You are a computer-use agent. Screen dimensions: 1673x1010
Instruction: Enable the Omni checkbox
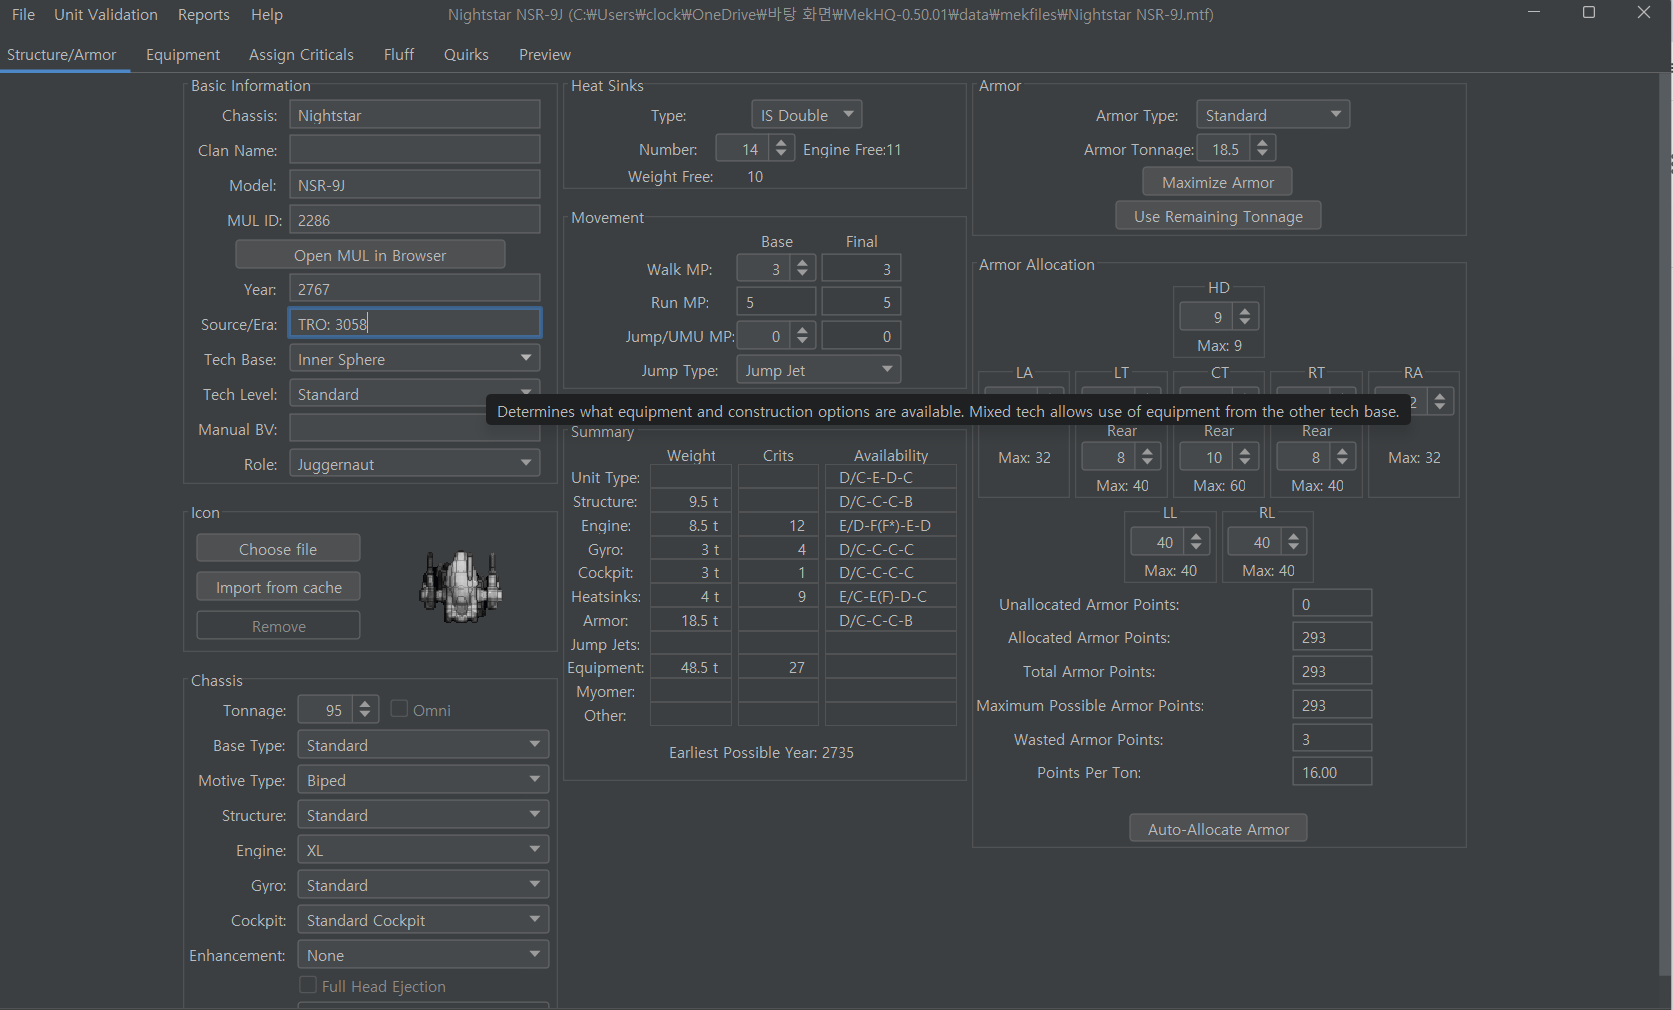[x=400, y=710]
